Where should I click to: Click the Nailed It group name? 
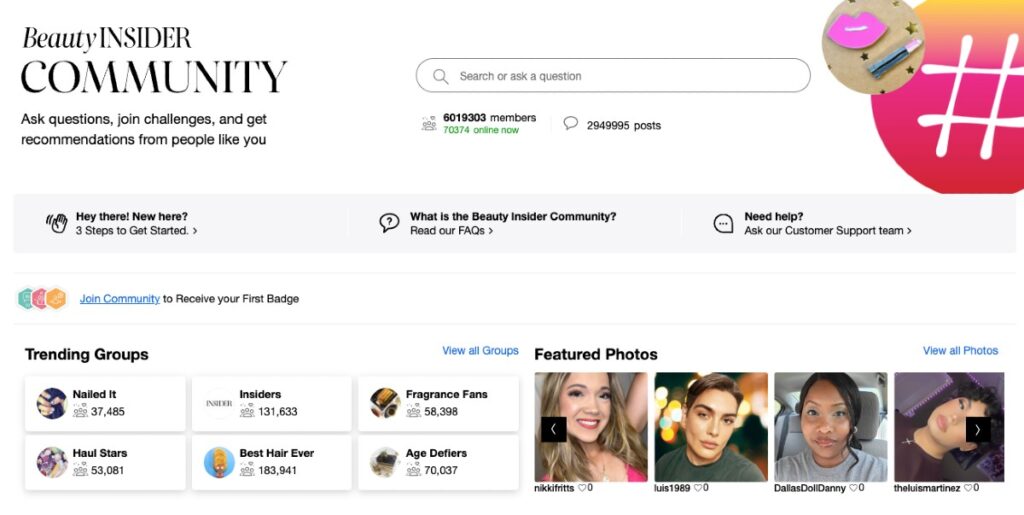[x=95, y=394]
